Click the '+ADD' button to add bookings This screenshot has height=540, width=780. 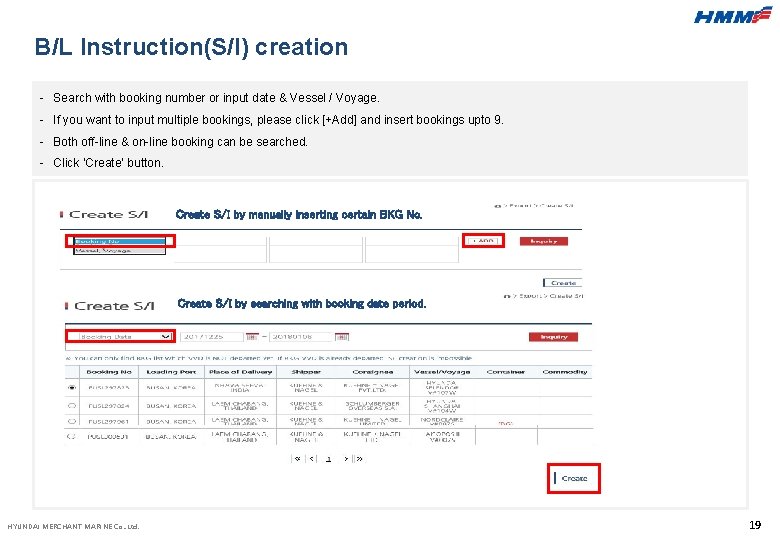(483, 241)
